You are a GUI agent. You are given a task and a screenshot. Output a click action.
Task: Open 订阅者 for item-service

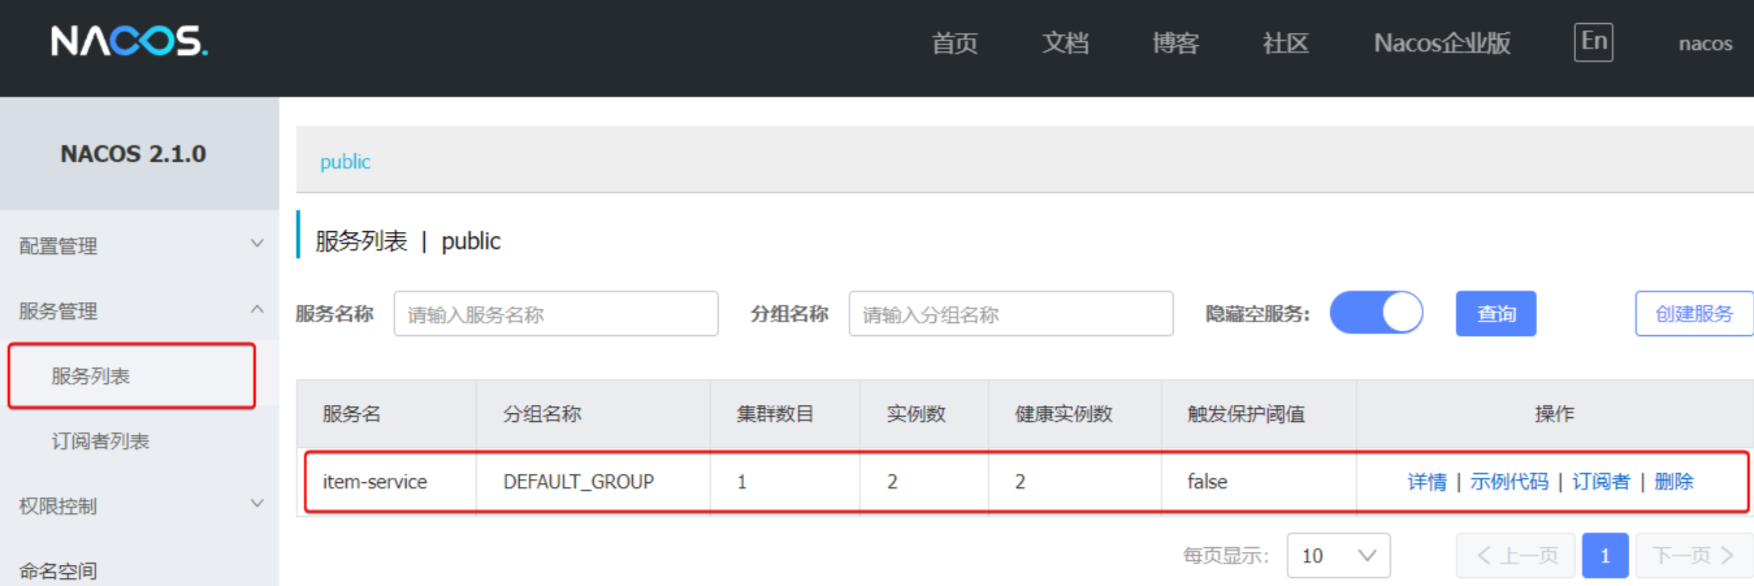pyautogui.click(x=1601, y=482)
